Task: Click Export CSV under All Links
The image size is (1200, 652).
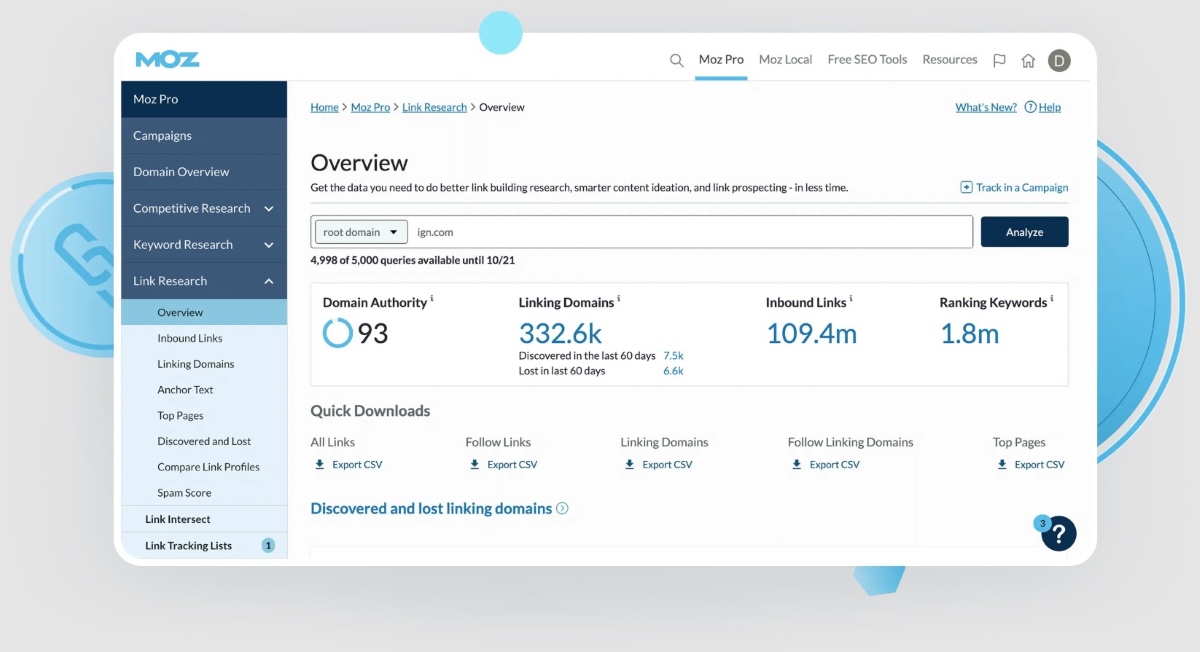Action: pos(357,464)
